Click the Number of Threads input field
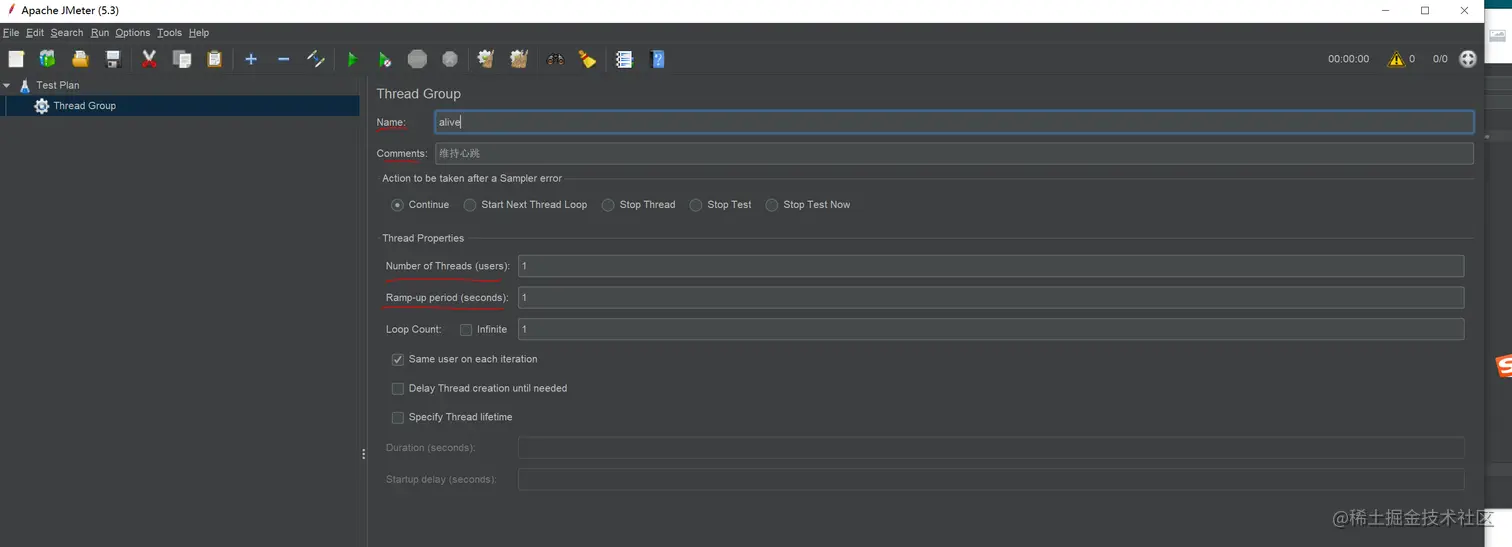 [991, 266]
